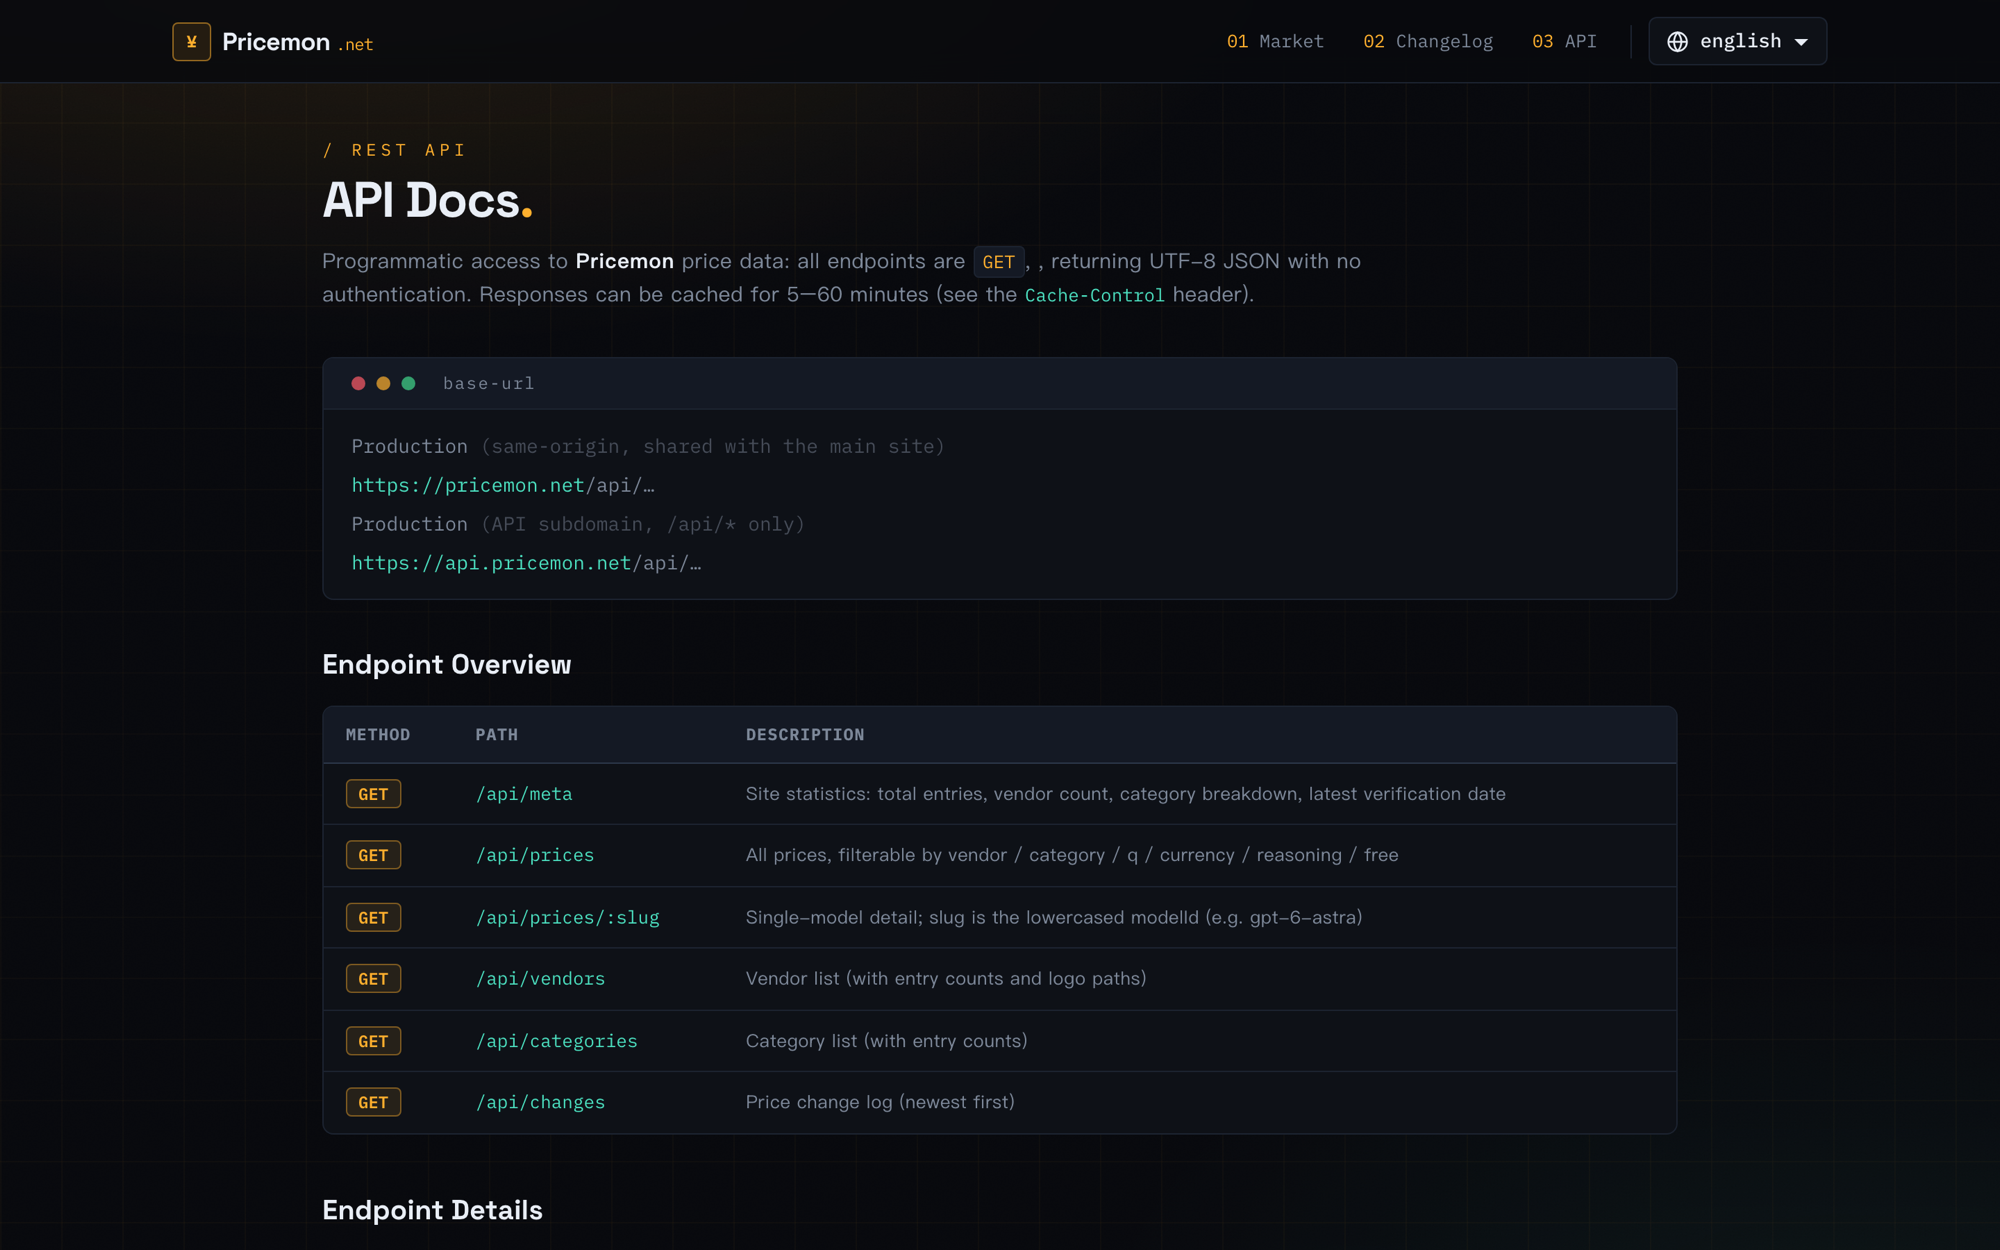Click the GET badge for /api/prices row
Screen dimensions: 2000x1250
tap(373, 855)
